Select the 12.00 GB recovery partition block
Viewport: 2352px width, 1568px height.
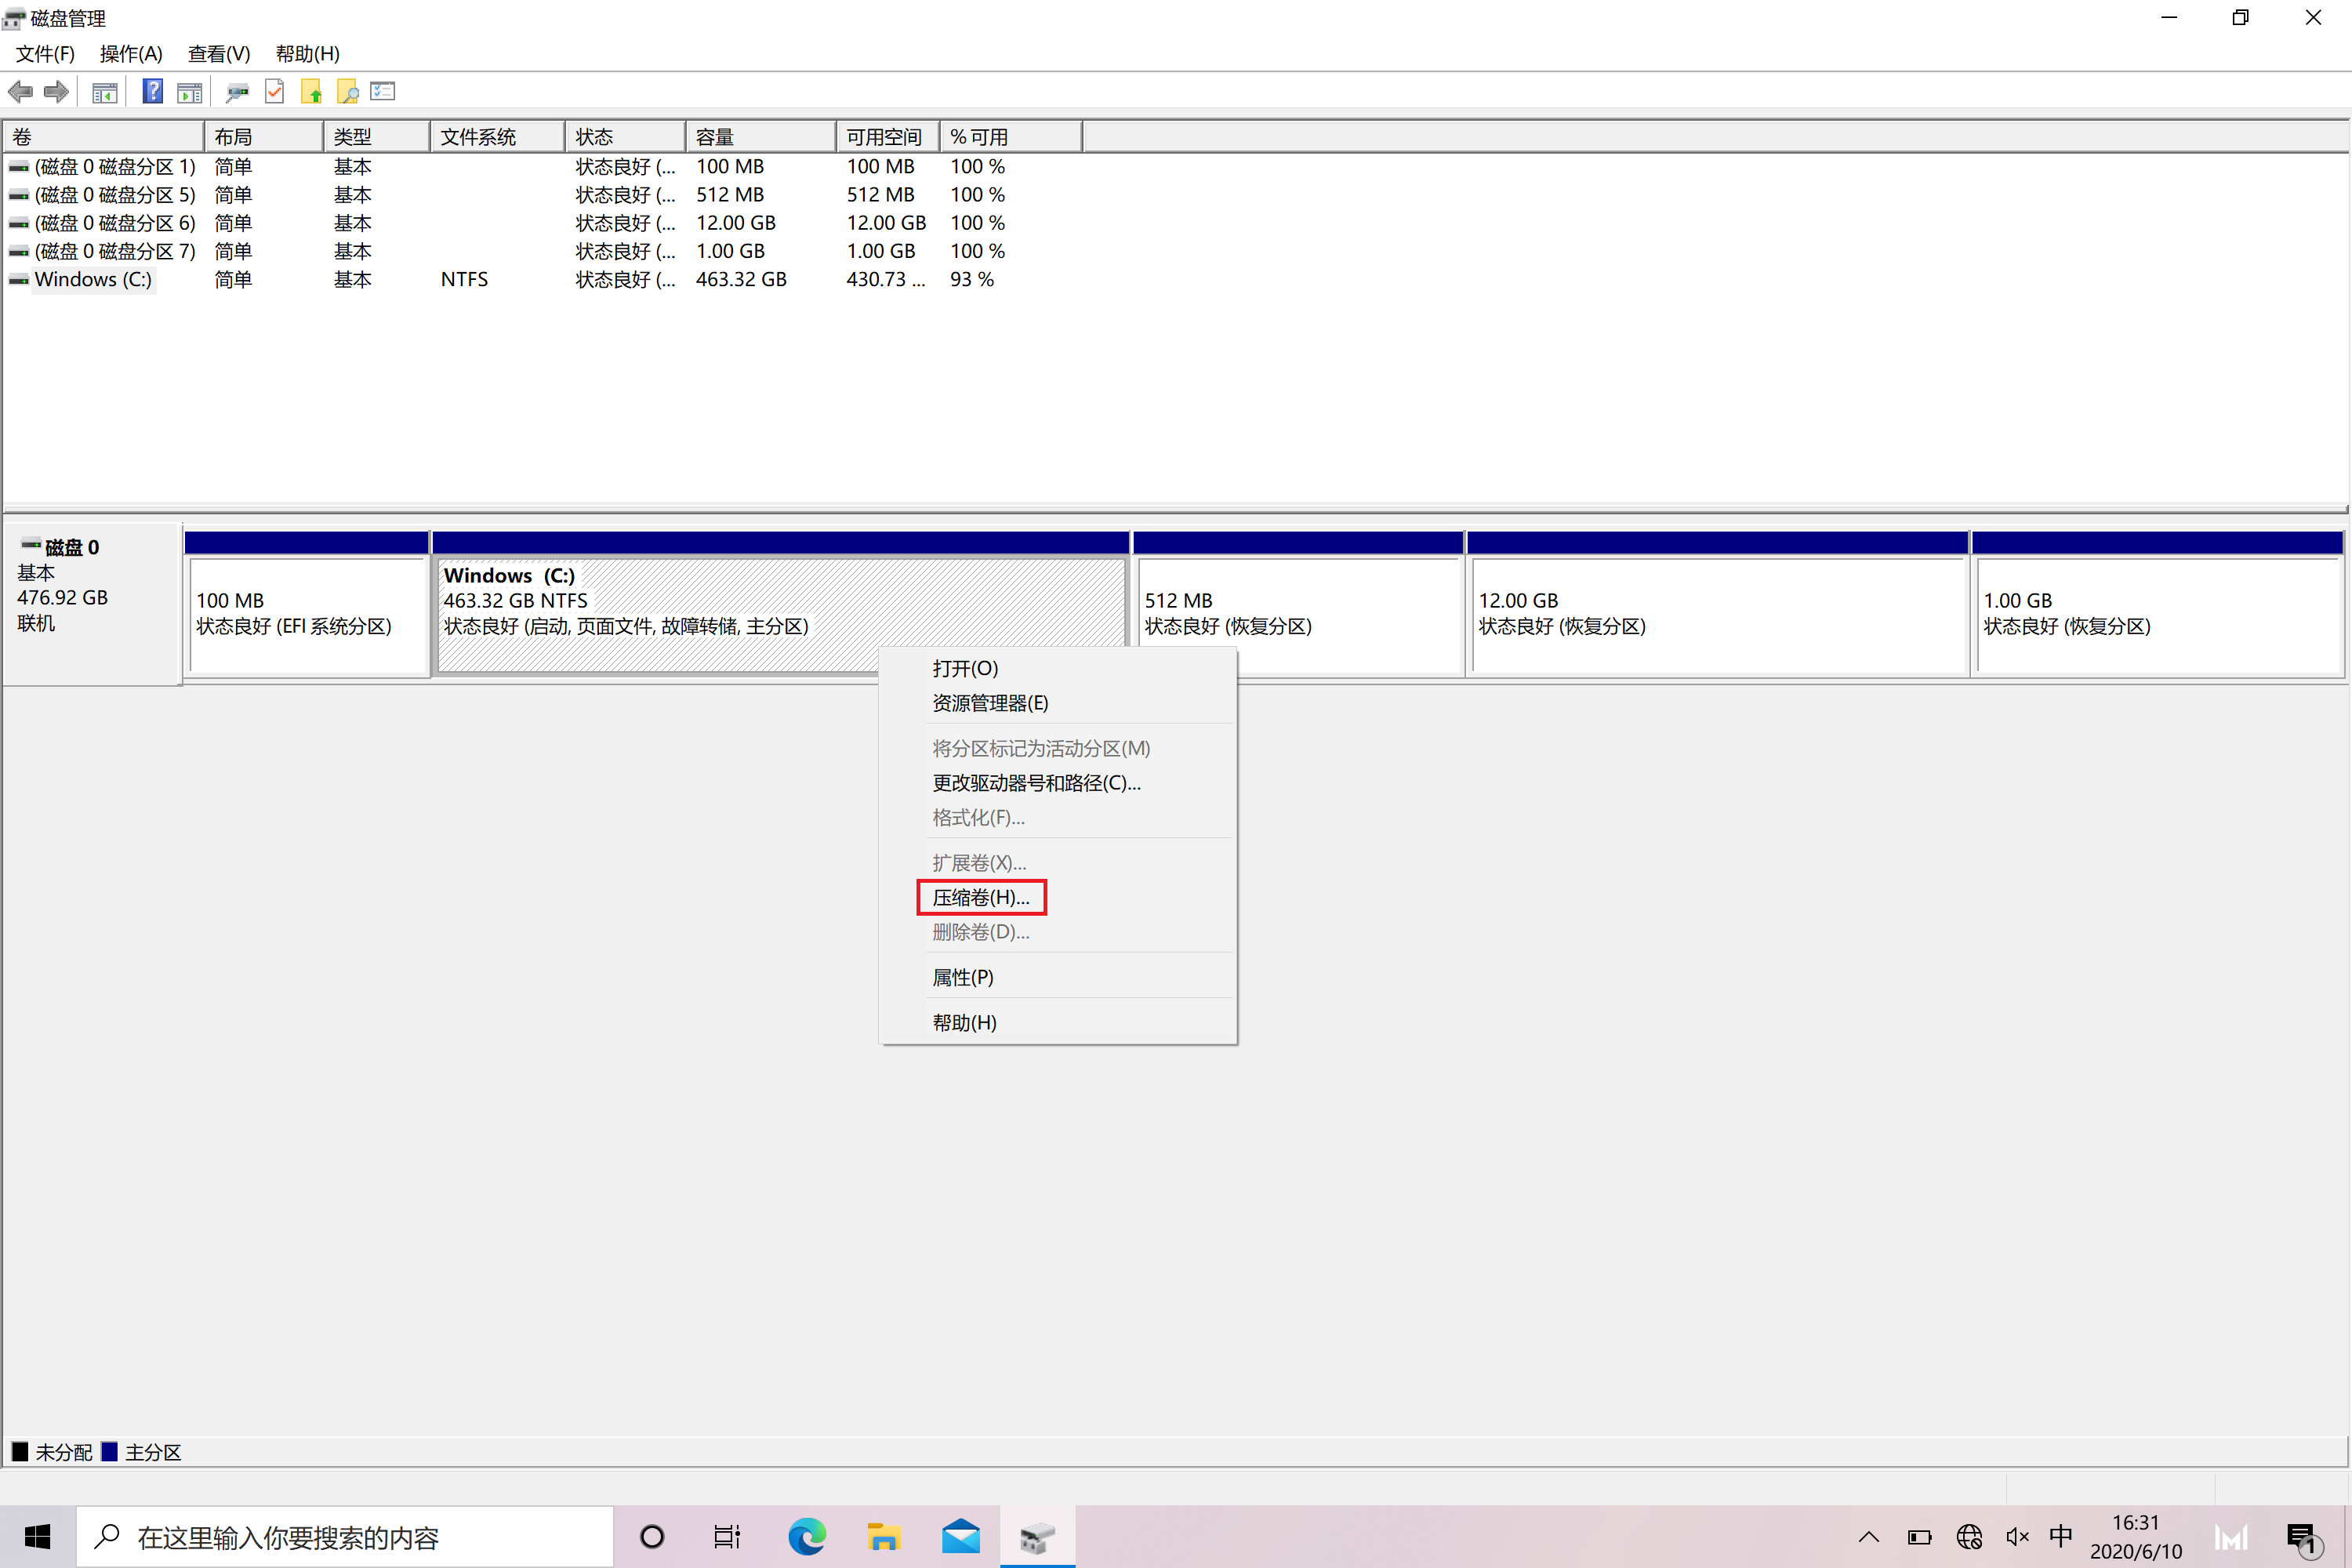tap(1716, 613)
